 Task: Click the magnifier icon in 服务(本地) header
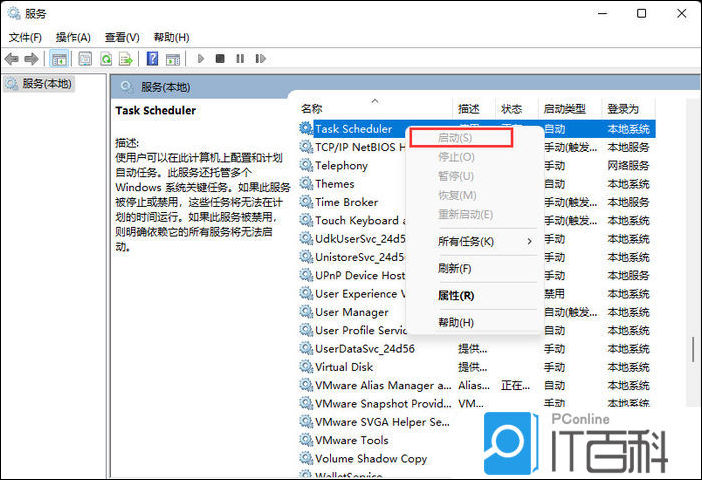[127, 87]
